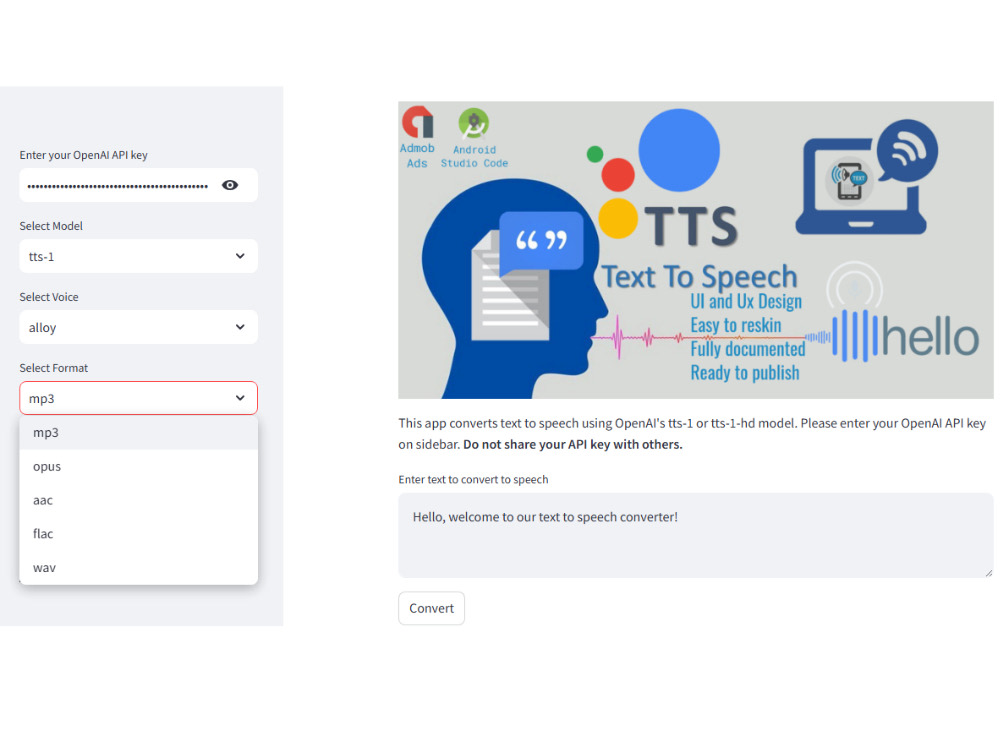This screenshot has height=750, width=1000.
Task: Click the chevron of the Select Format box
Action: click(x=240, y=398)
